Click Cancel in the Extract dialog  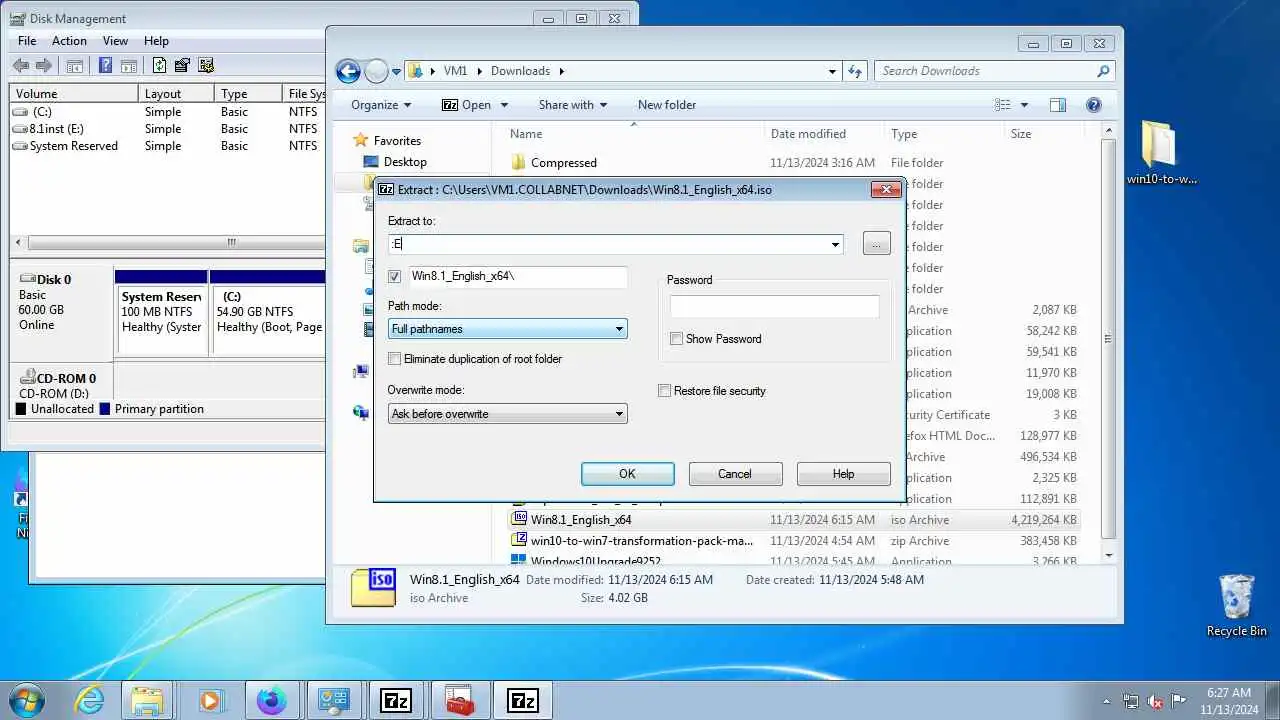pyautogui.click(x=735, y=474)
